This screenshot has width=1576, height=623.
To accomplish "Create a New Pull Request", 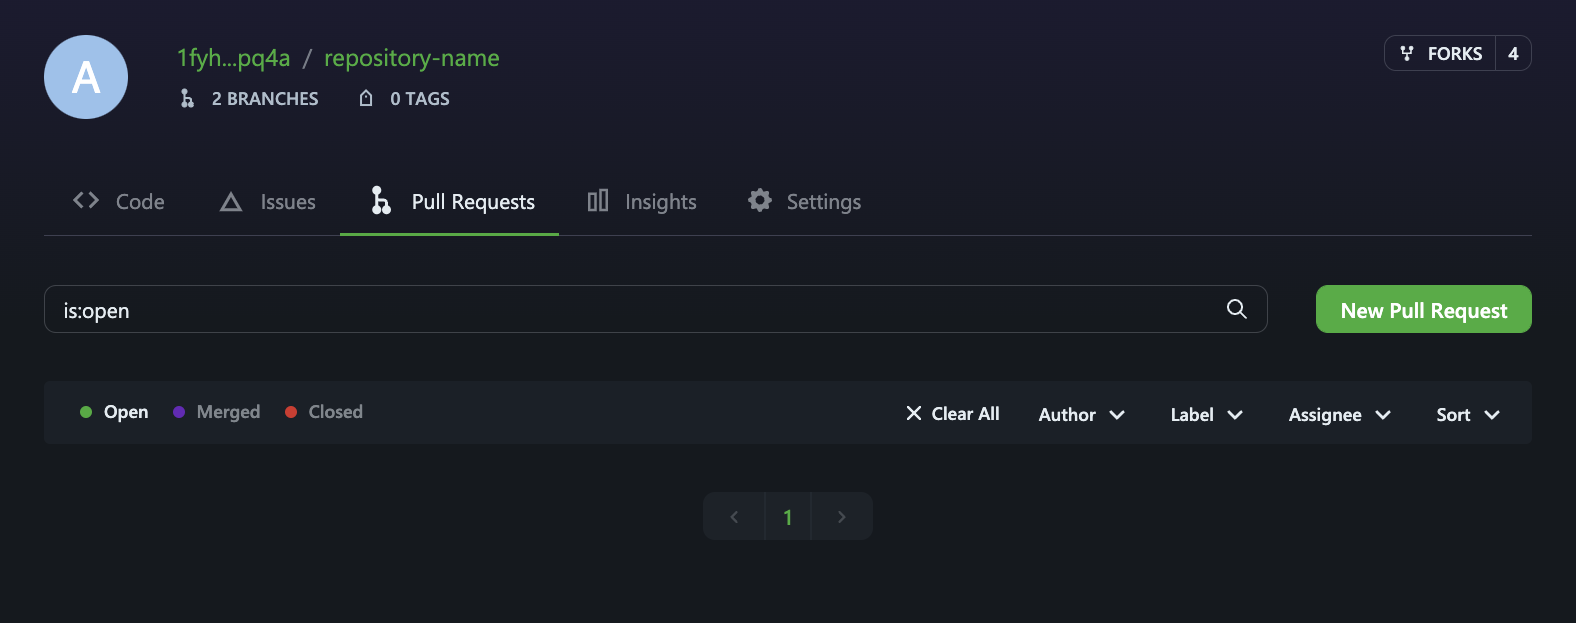I will point(1424,309).
